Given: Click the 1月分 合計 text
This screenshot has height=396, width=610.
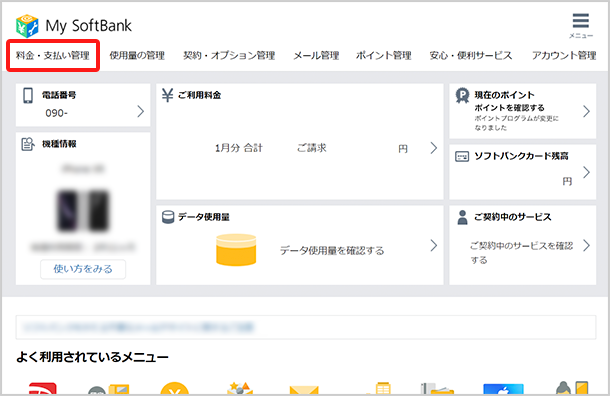Looking at the screenshot, I should click(x=238, y=148).
